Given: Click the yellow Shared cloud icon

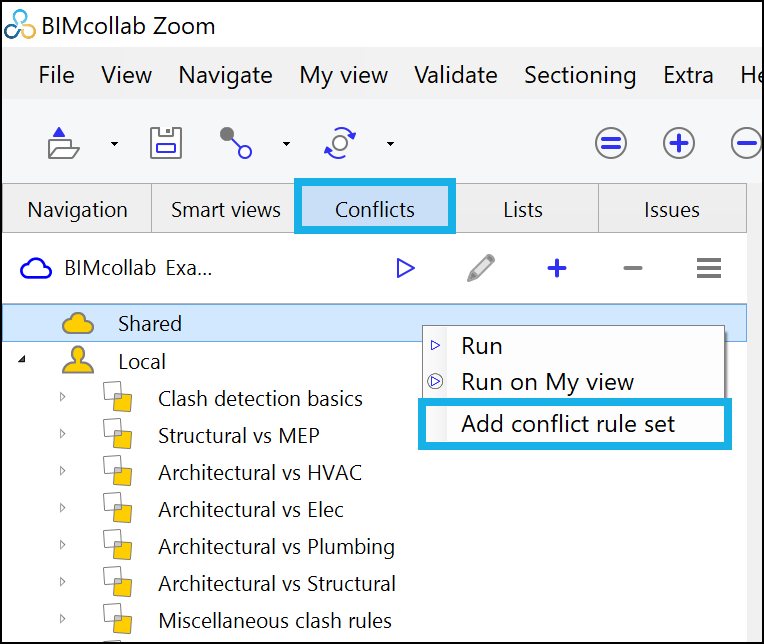Looking at the screenshot, I should click(78, 323).
